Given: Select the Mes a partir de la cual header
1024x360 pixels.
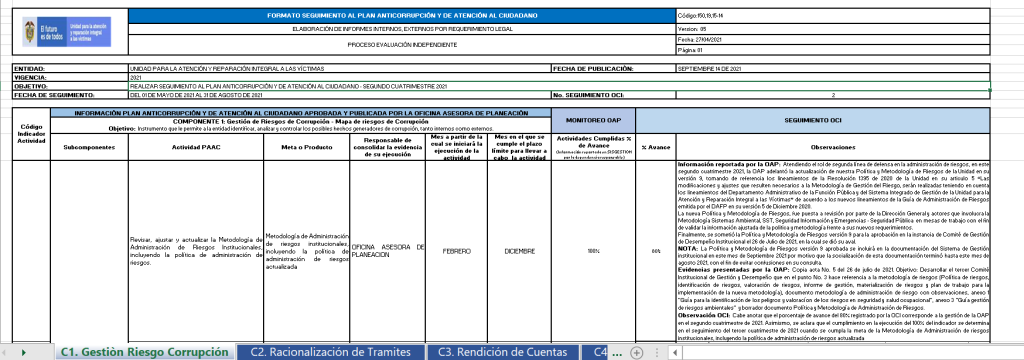Looking at the screenshot, I should (x=456, y=147).
